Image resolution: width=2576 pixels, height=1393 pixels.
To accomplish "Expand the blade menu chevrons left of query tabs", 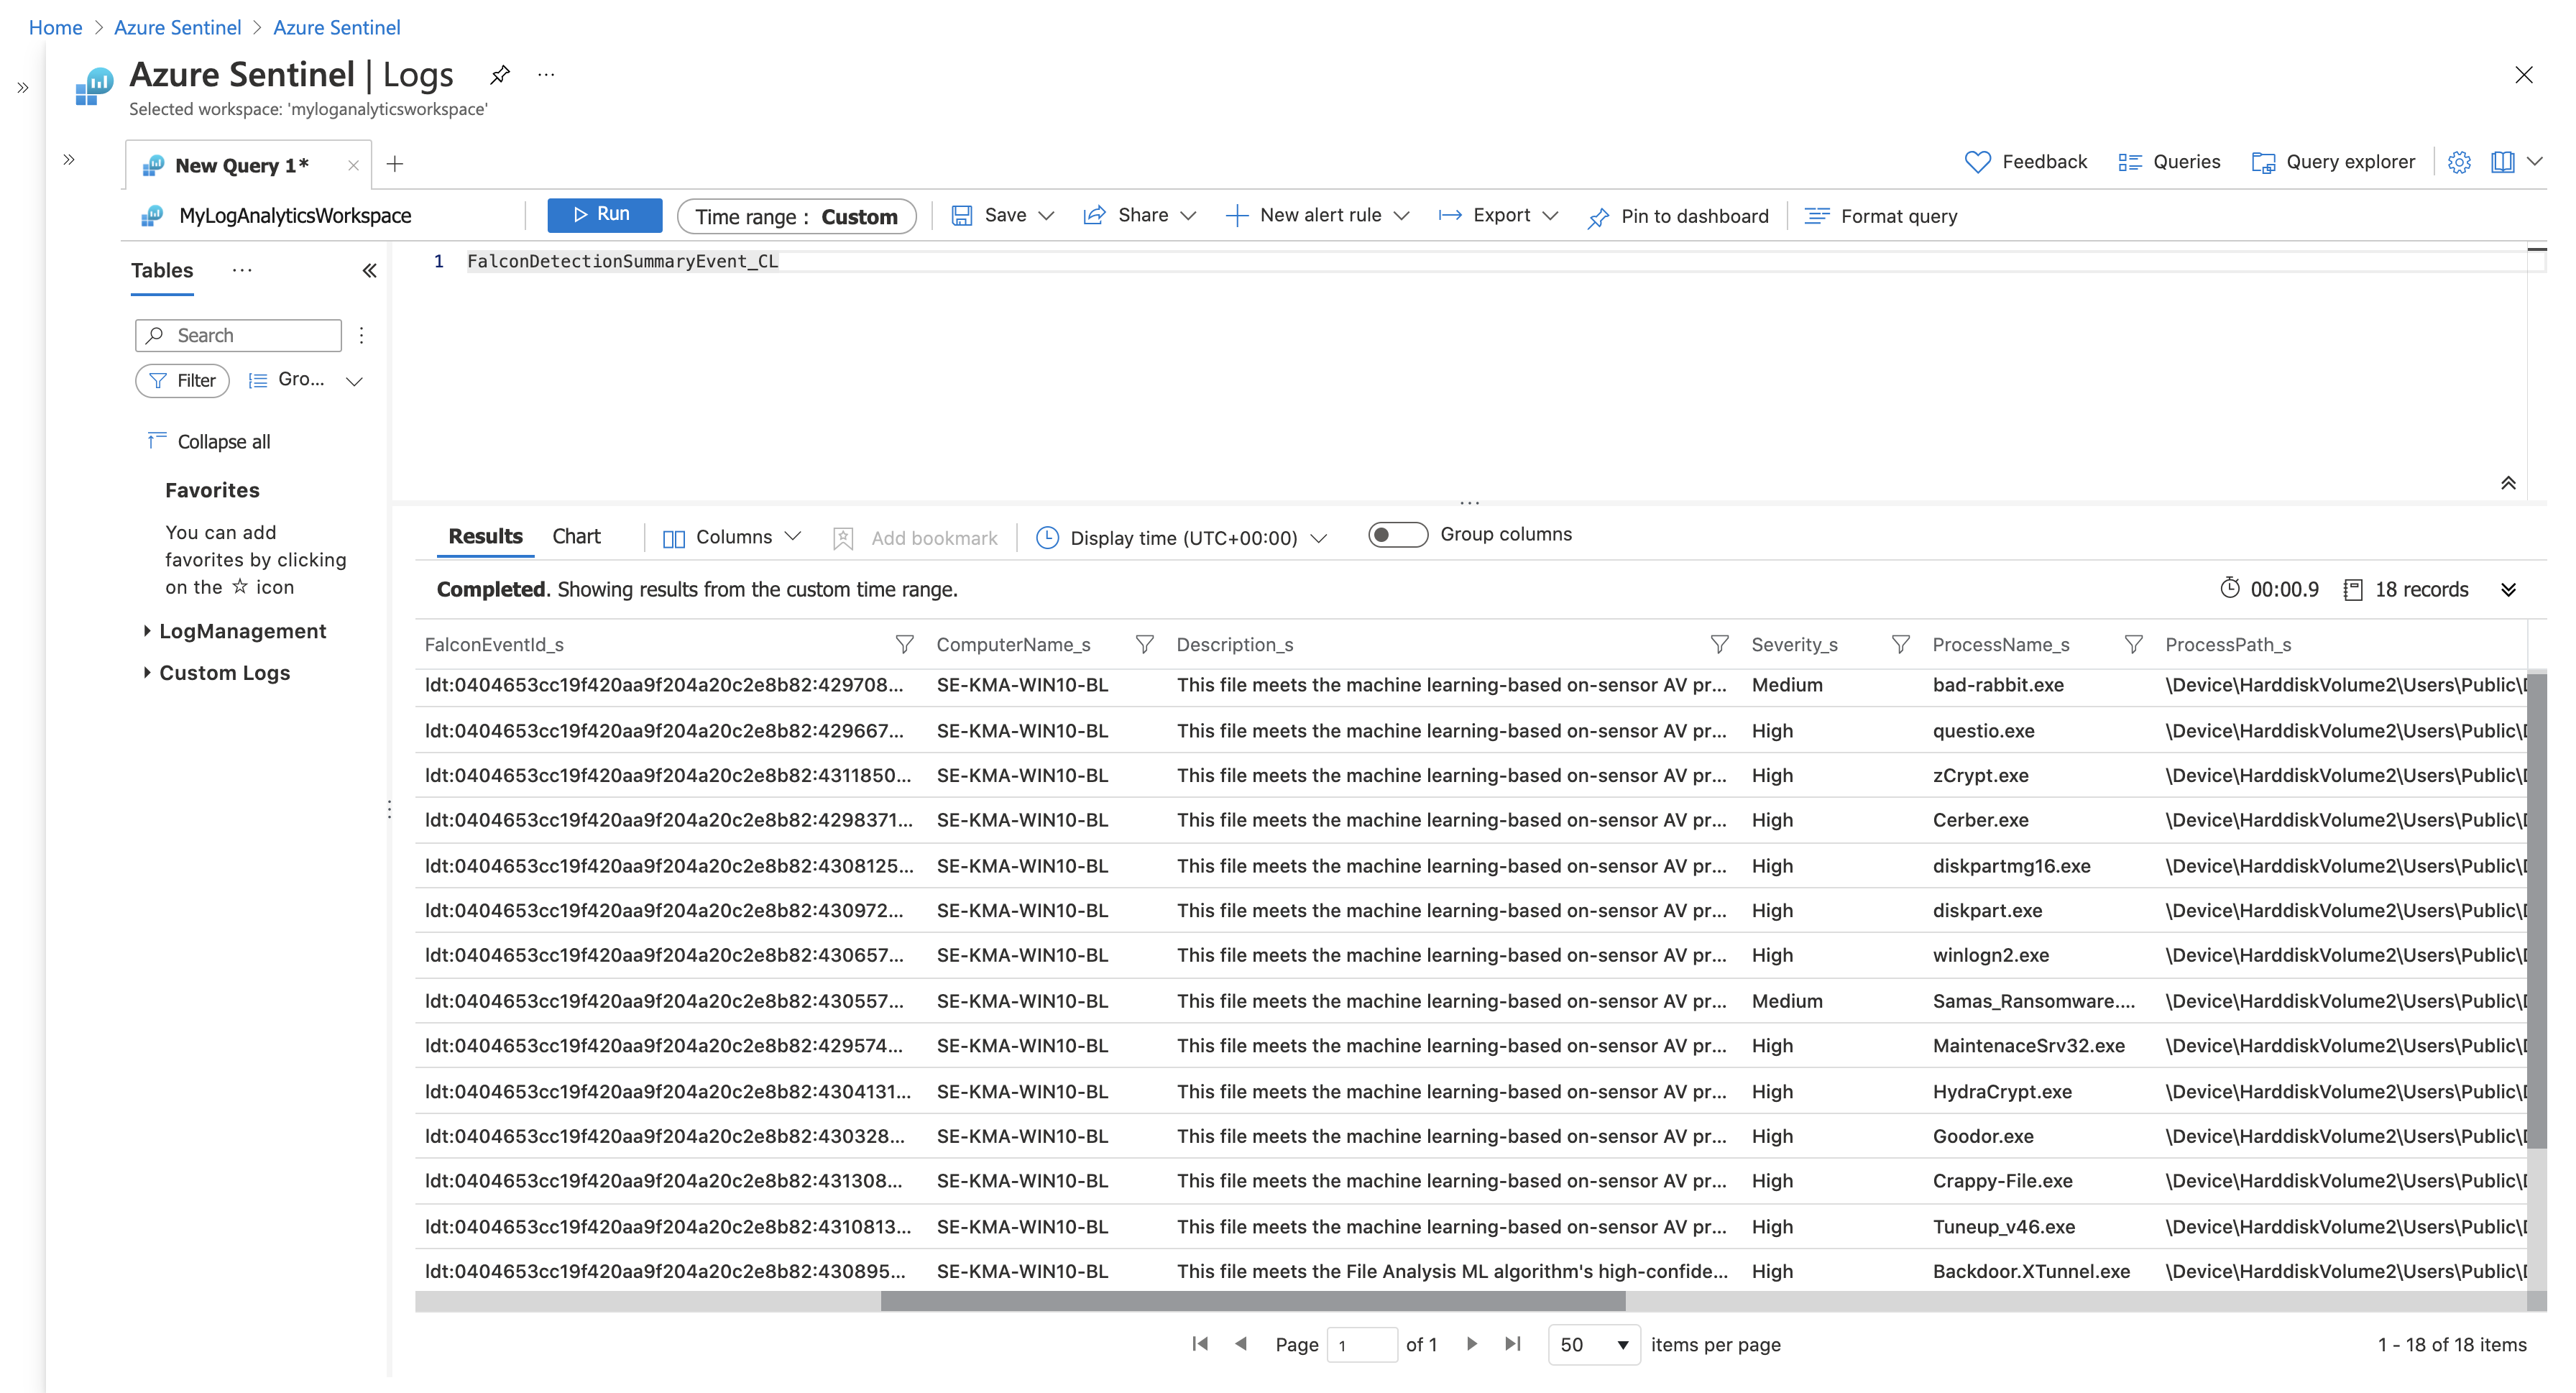I will (69, 160).
